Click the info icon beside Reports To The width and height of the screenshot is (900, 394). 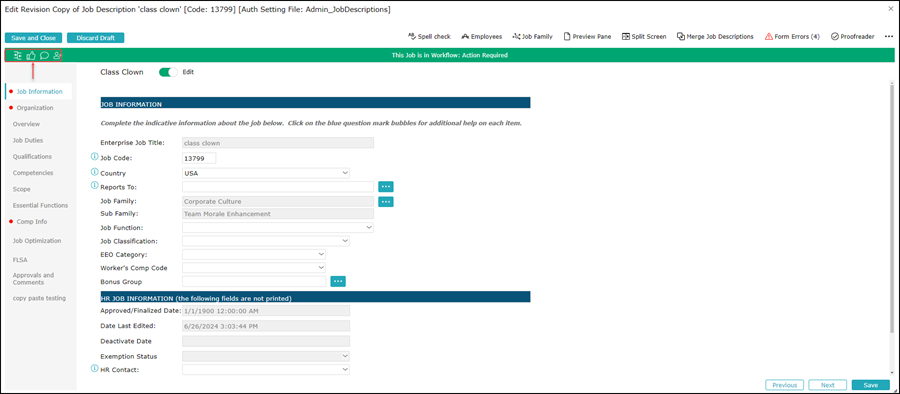coord(95,185)
